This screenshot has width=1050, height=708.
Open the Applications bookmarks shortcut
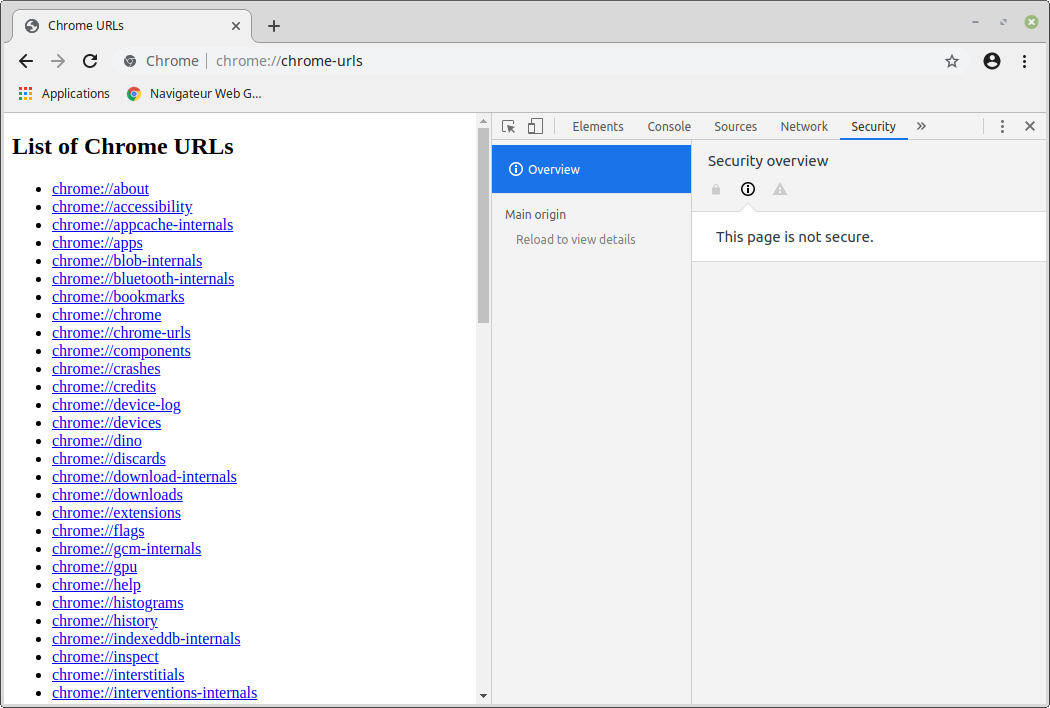click(64, 93)
